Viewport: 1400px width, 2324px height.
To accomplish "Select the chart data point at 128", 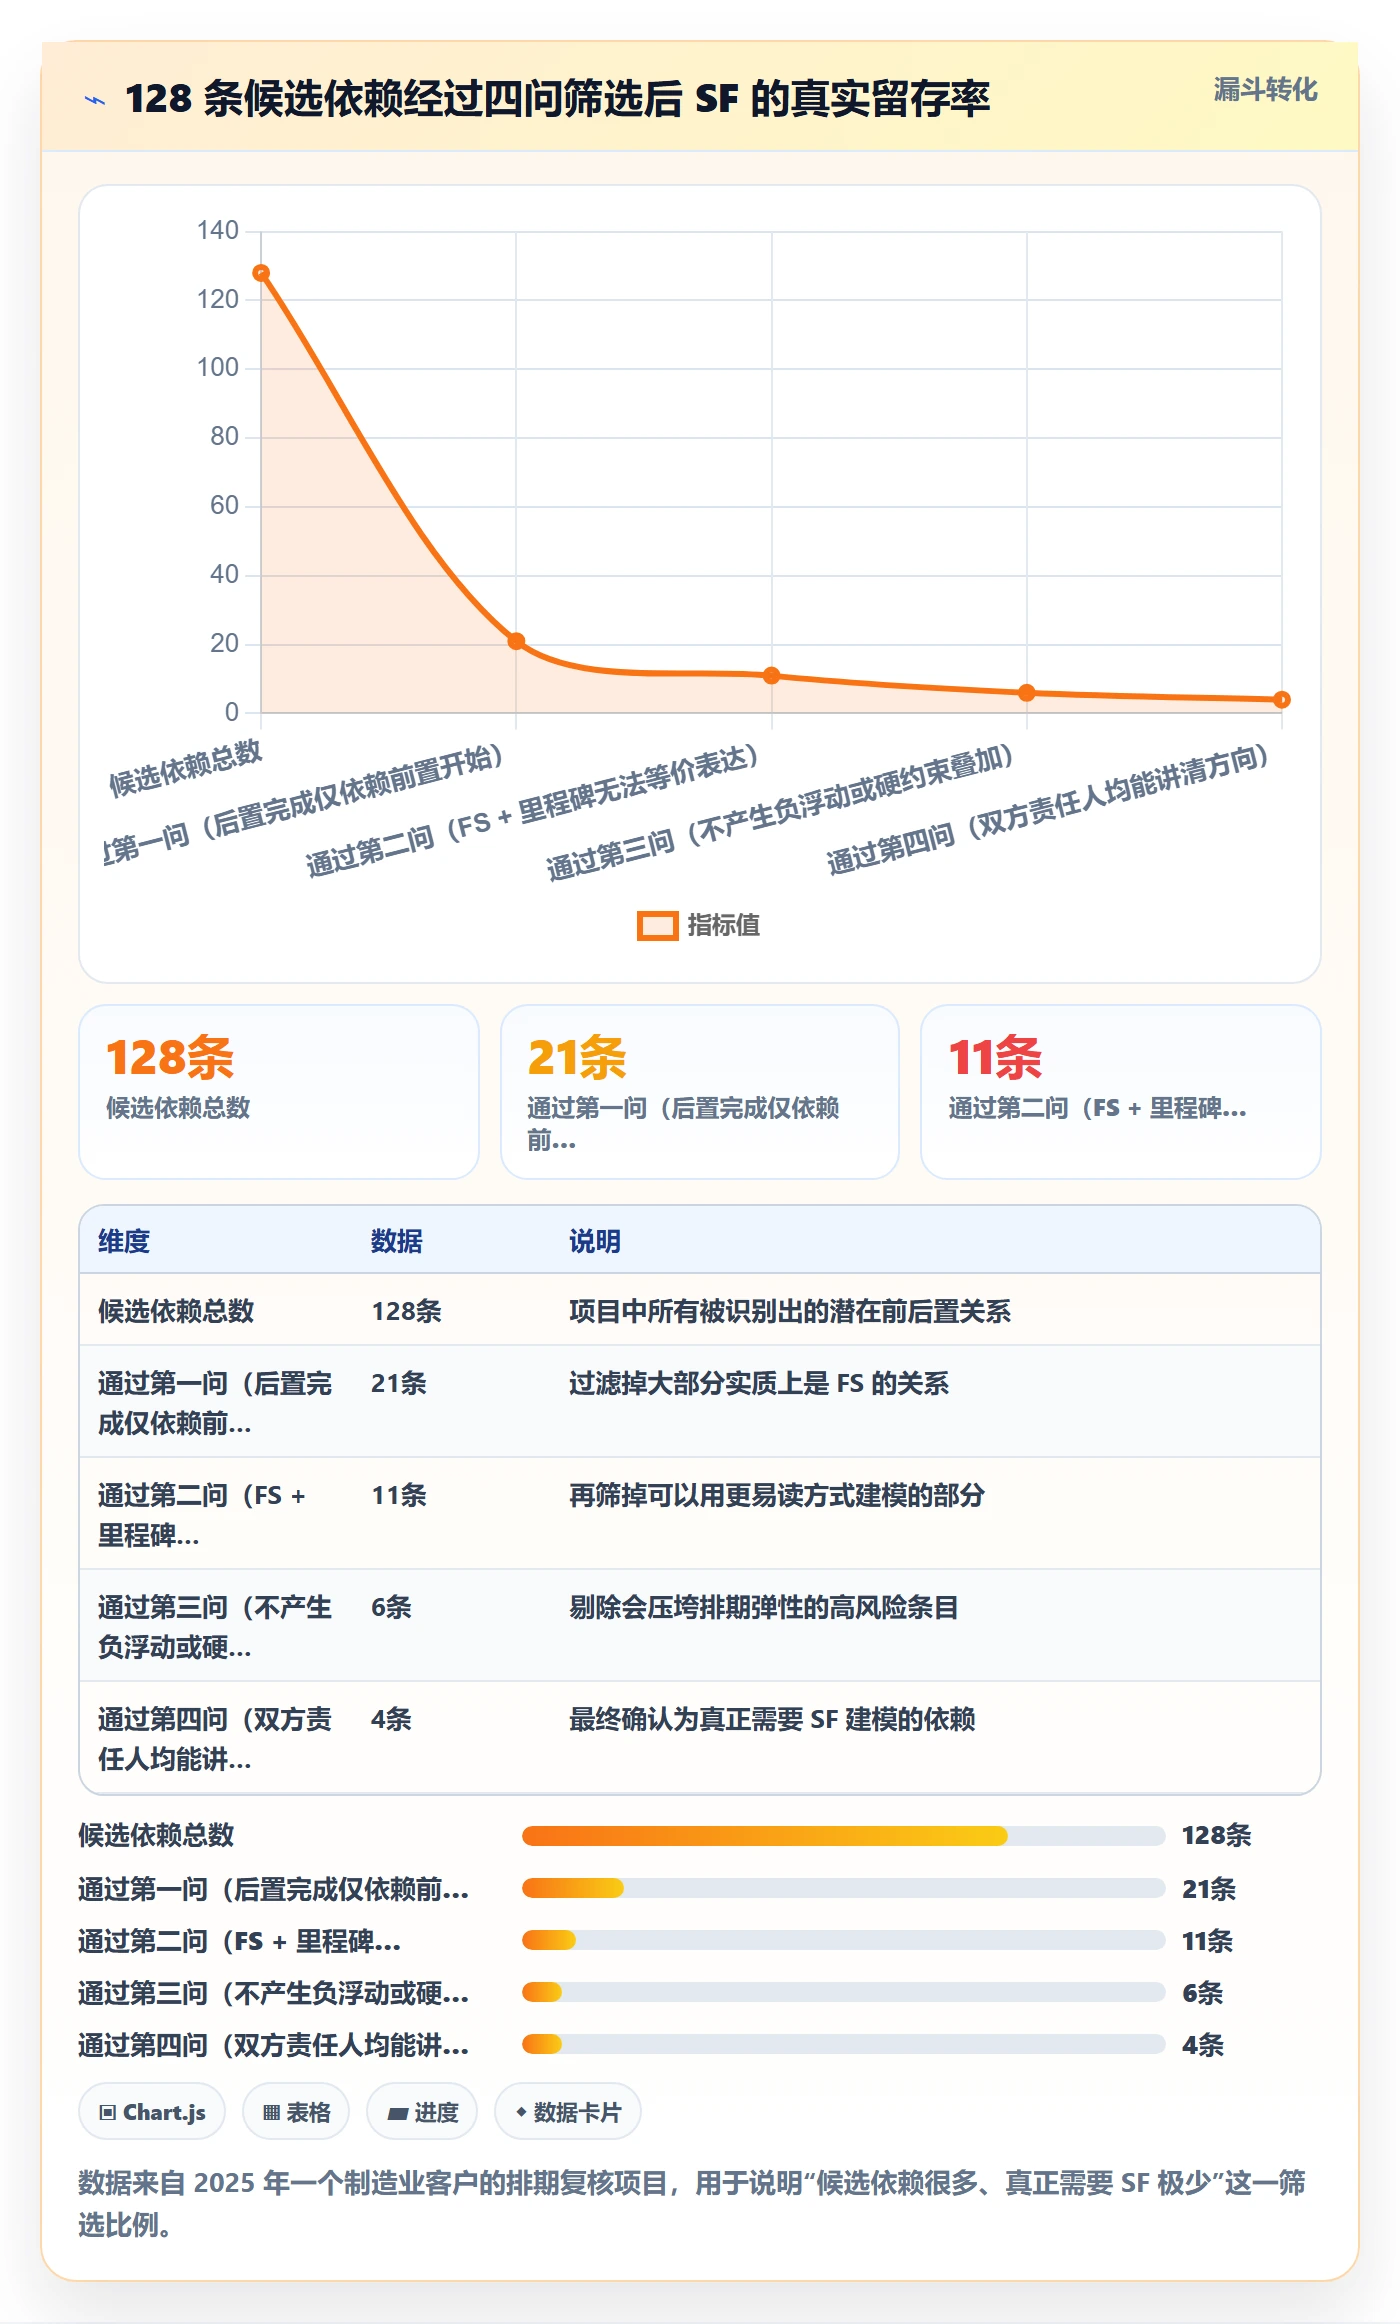I will [261, 273].
